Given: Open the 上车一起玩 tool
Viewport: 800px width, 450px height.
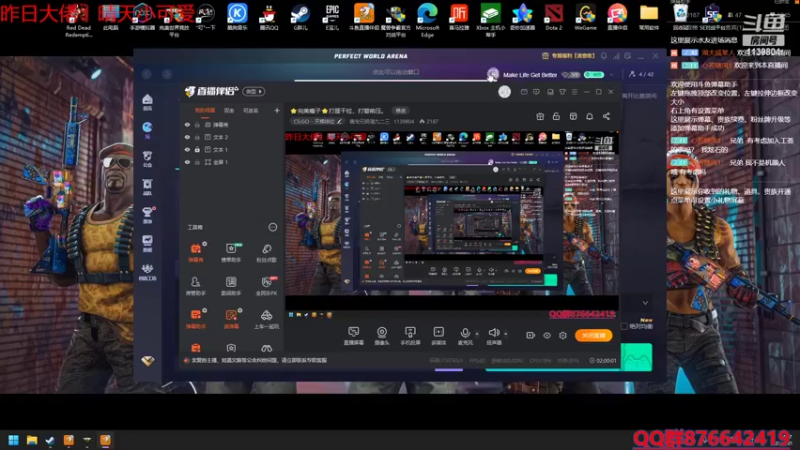Looking at the screenshot, I should pos(266,318).
